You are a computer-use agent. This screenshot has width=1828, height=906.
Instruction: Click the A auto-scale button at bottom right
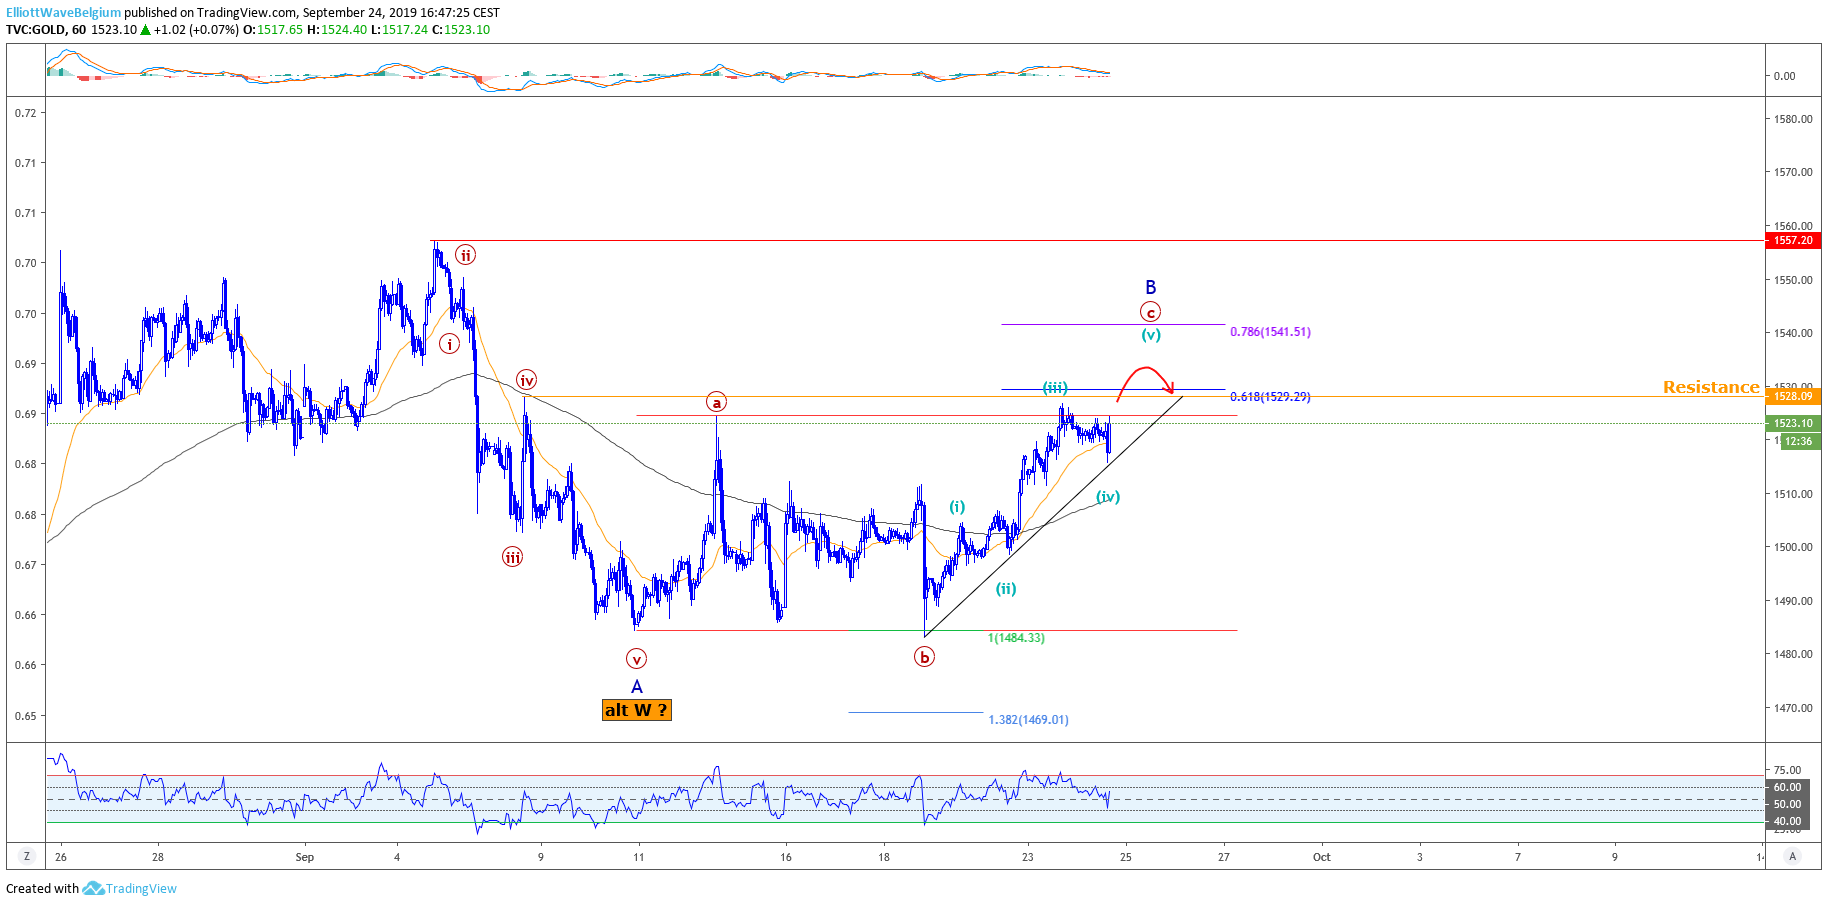[1793, 856]
